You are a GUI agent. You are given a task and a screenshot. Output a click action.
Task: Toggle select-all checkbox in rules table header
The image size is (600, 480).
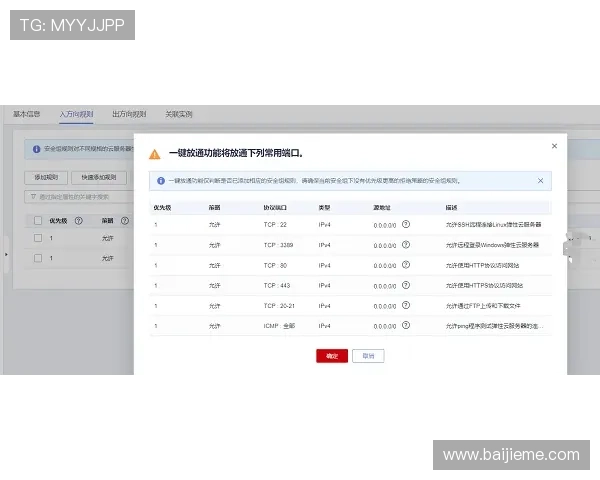pyautogui.click(x=38, y=220)
